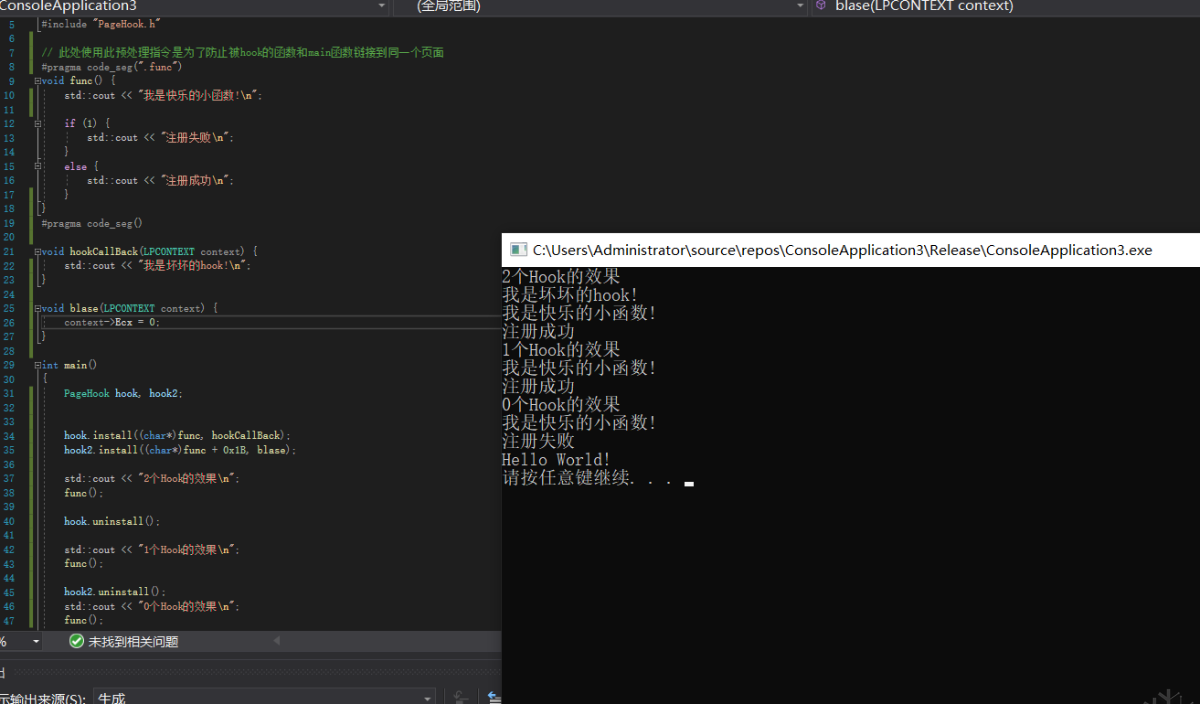This screenshot has width=1200, height=704.
Task: Click '1个Hook的效果' in the console output
Action: [561, 350]
